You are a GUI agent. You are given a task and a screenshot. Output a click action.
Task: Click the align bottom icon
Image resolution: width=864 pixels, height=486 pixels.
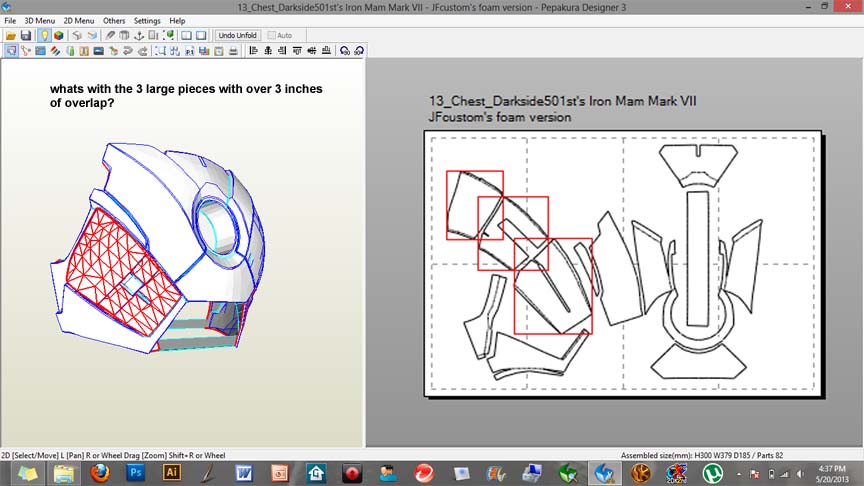[x=326, y=51]
